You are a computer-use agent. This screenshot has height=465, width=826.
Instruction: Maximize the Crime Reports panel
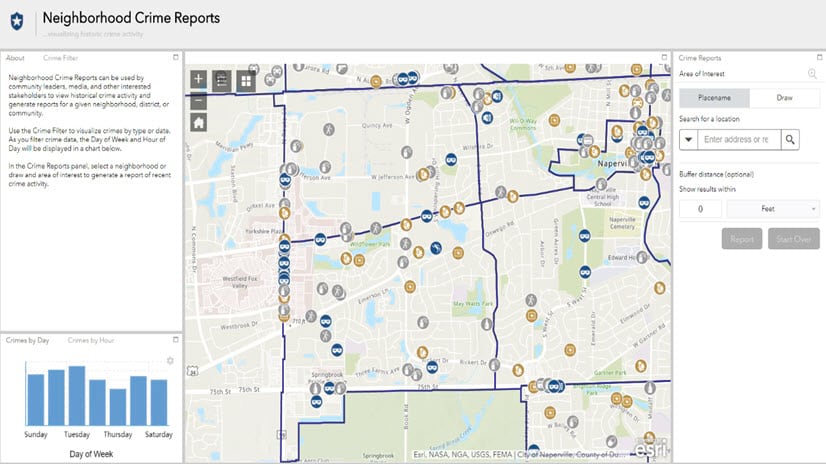click(819, 57)
